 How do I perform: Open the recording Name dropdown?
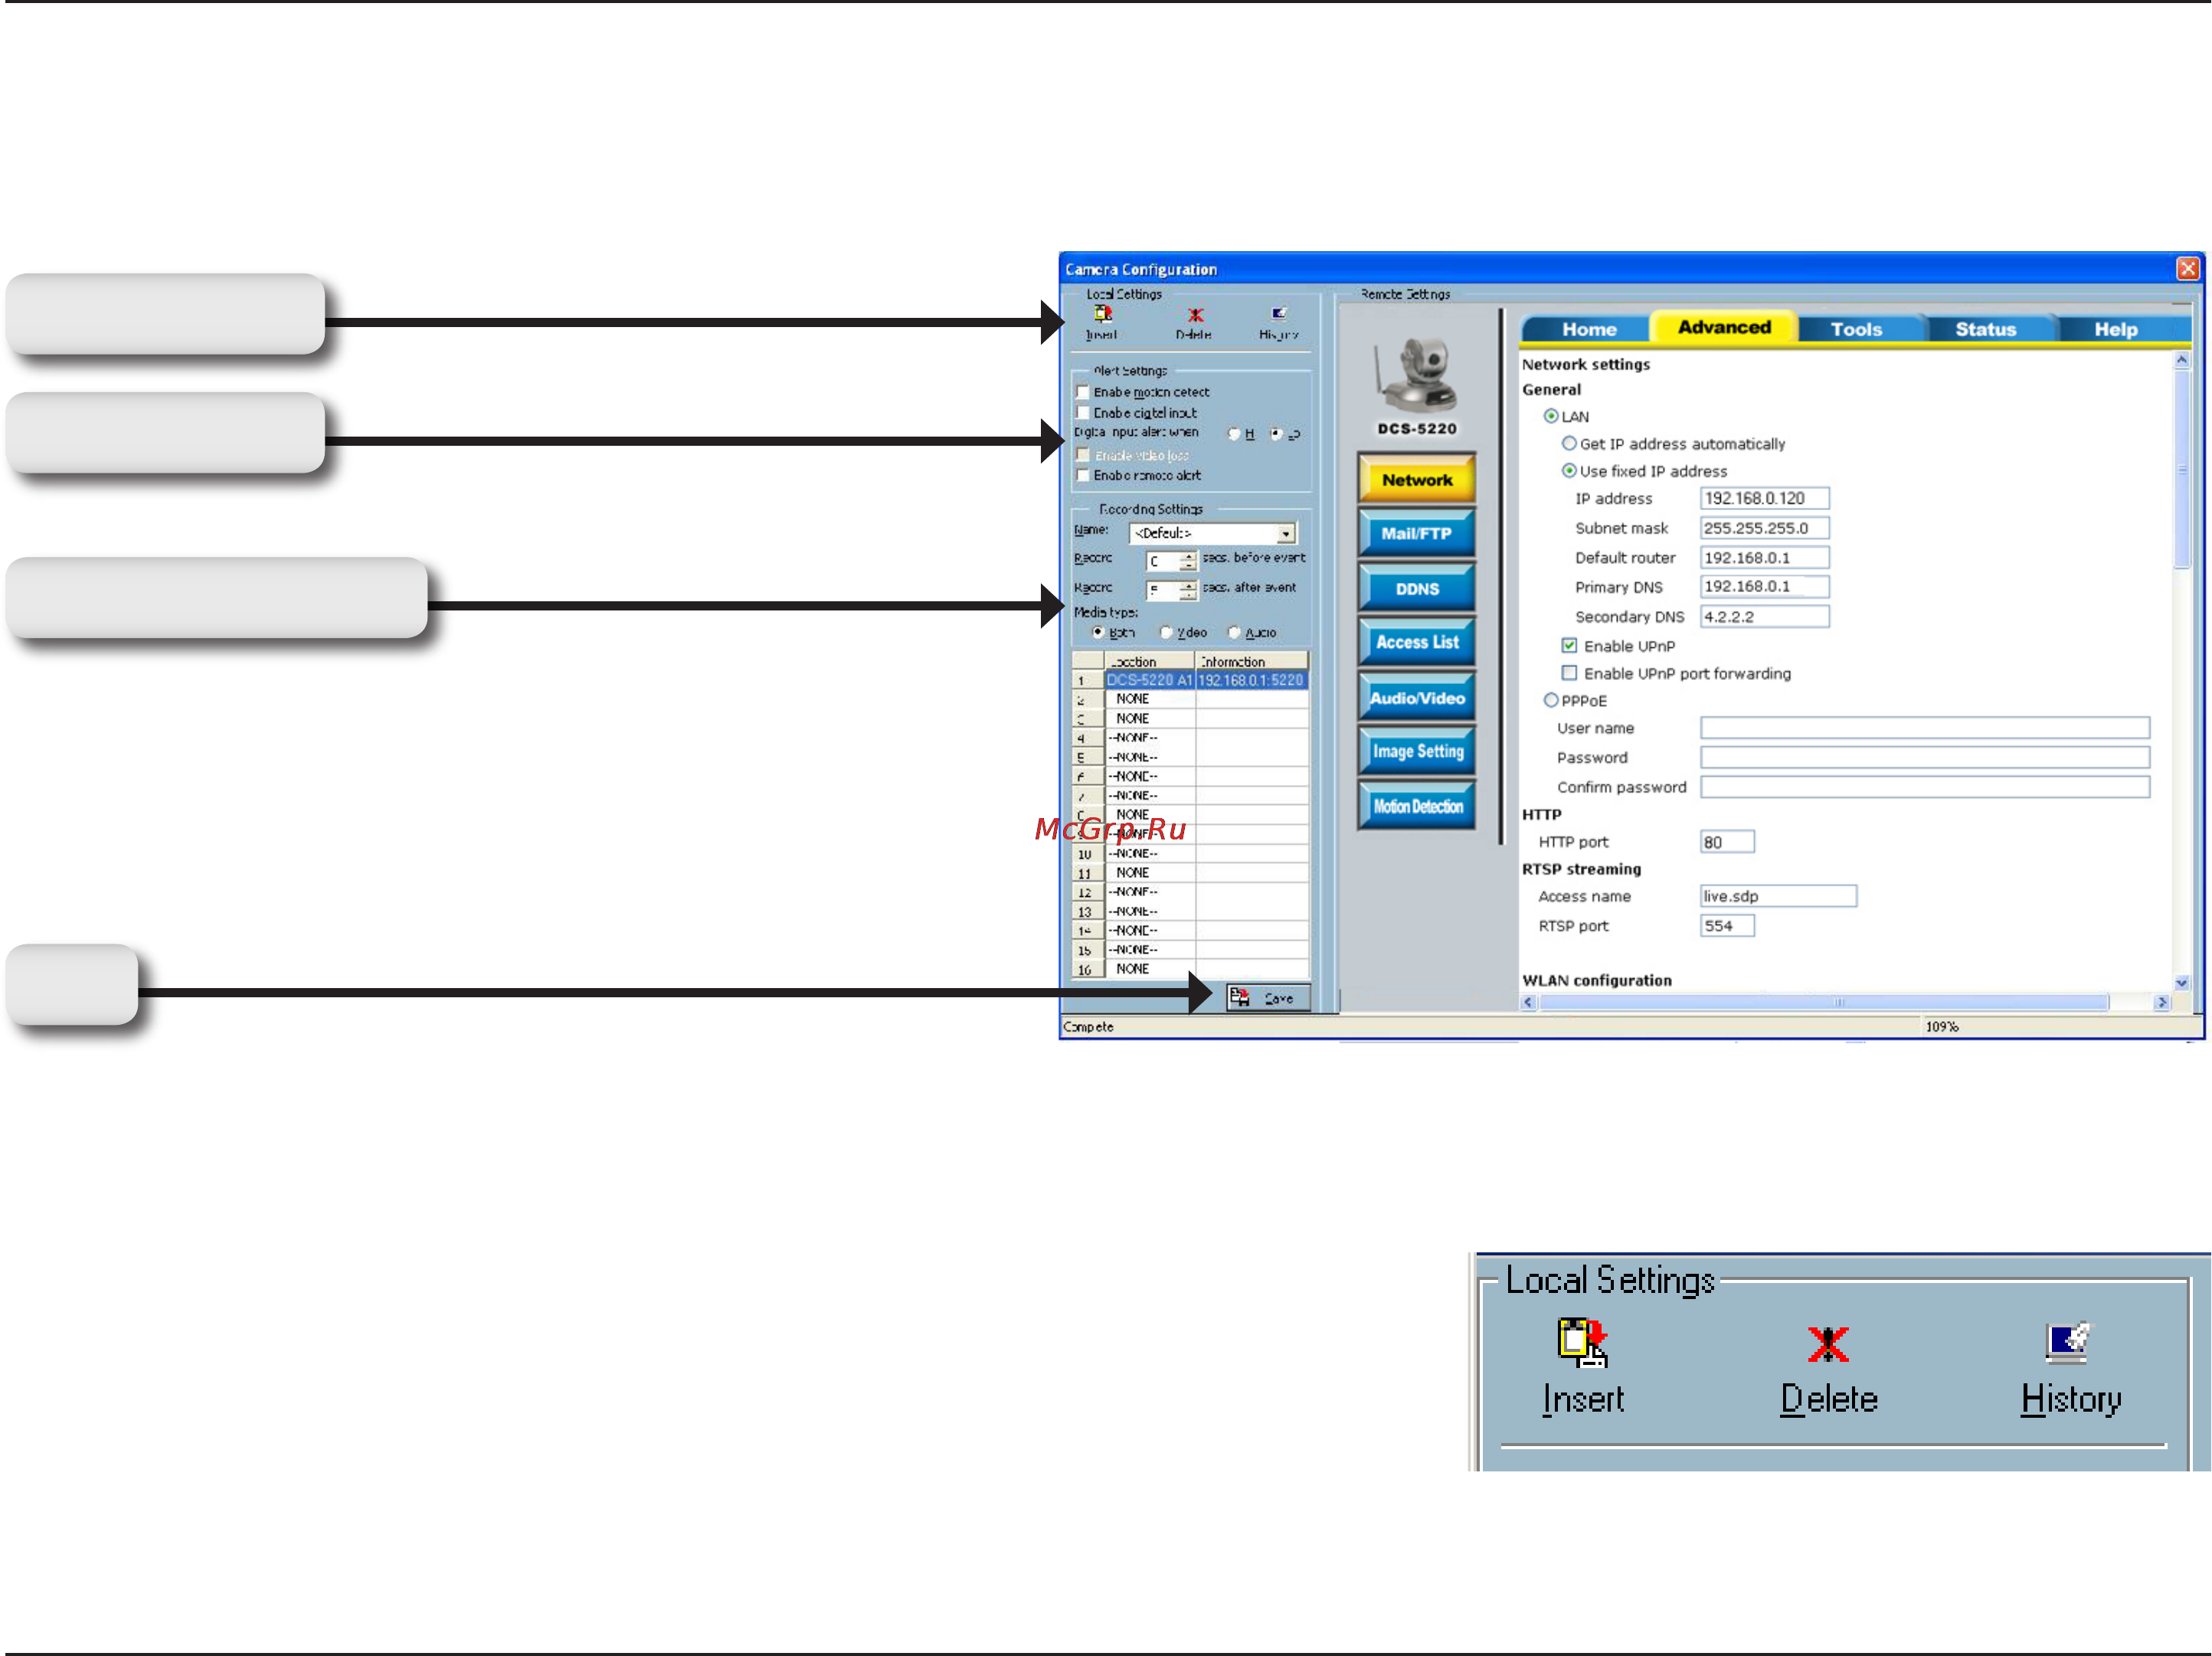(x=1286, y=534)
